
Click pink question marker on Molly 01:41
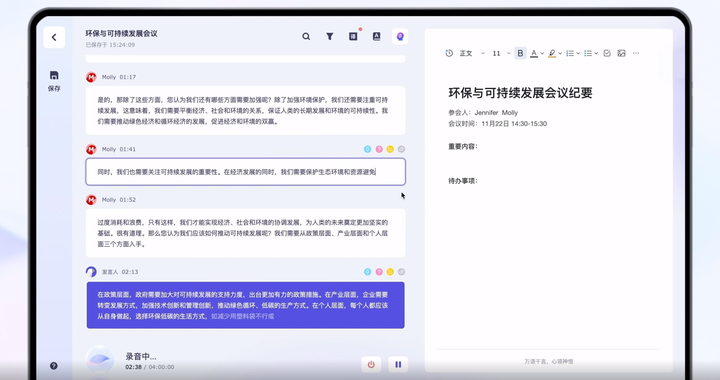[x=379, y=149]
